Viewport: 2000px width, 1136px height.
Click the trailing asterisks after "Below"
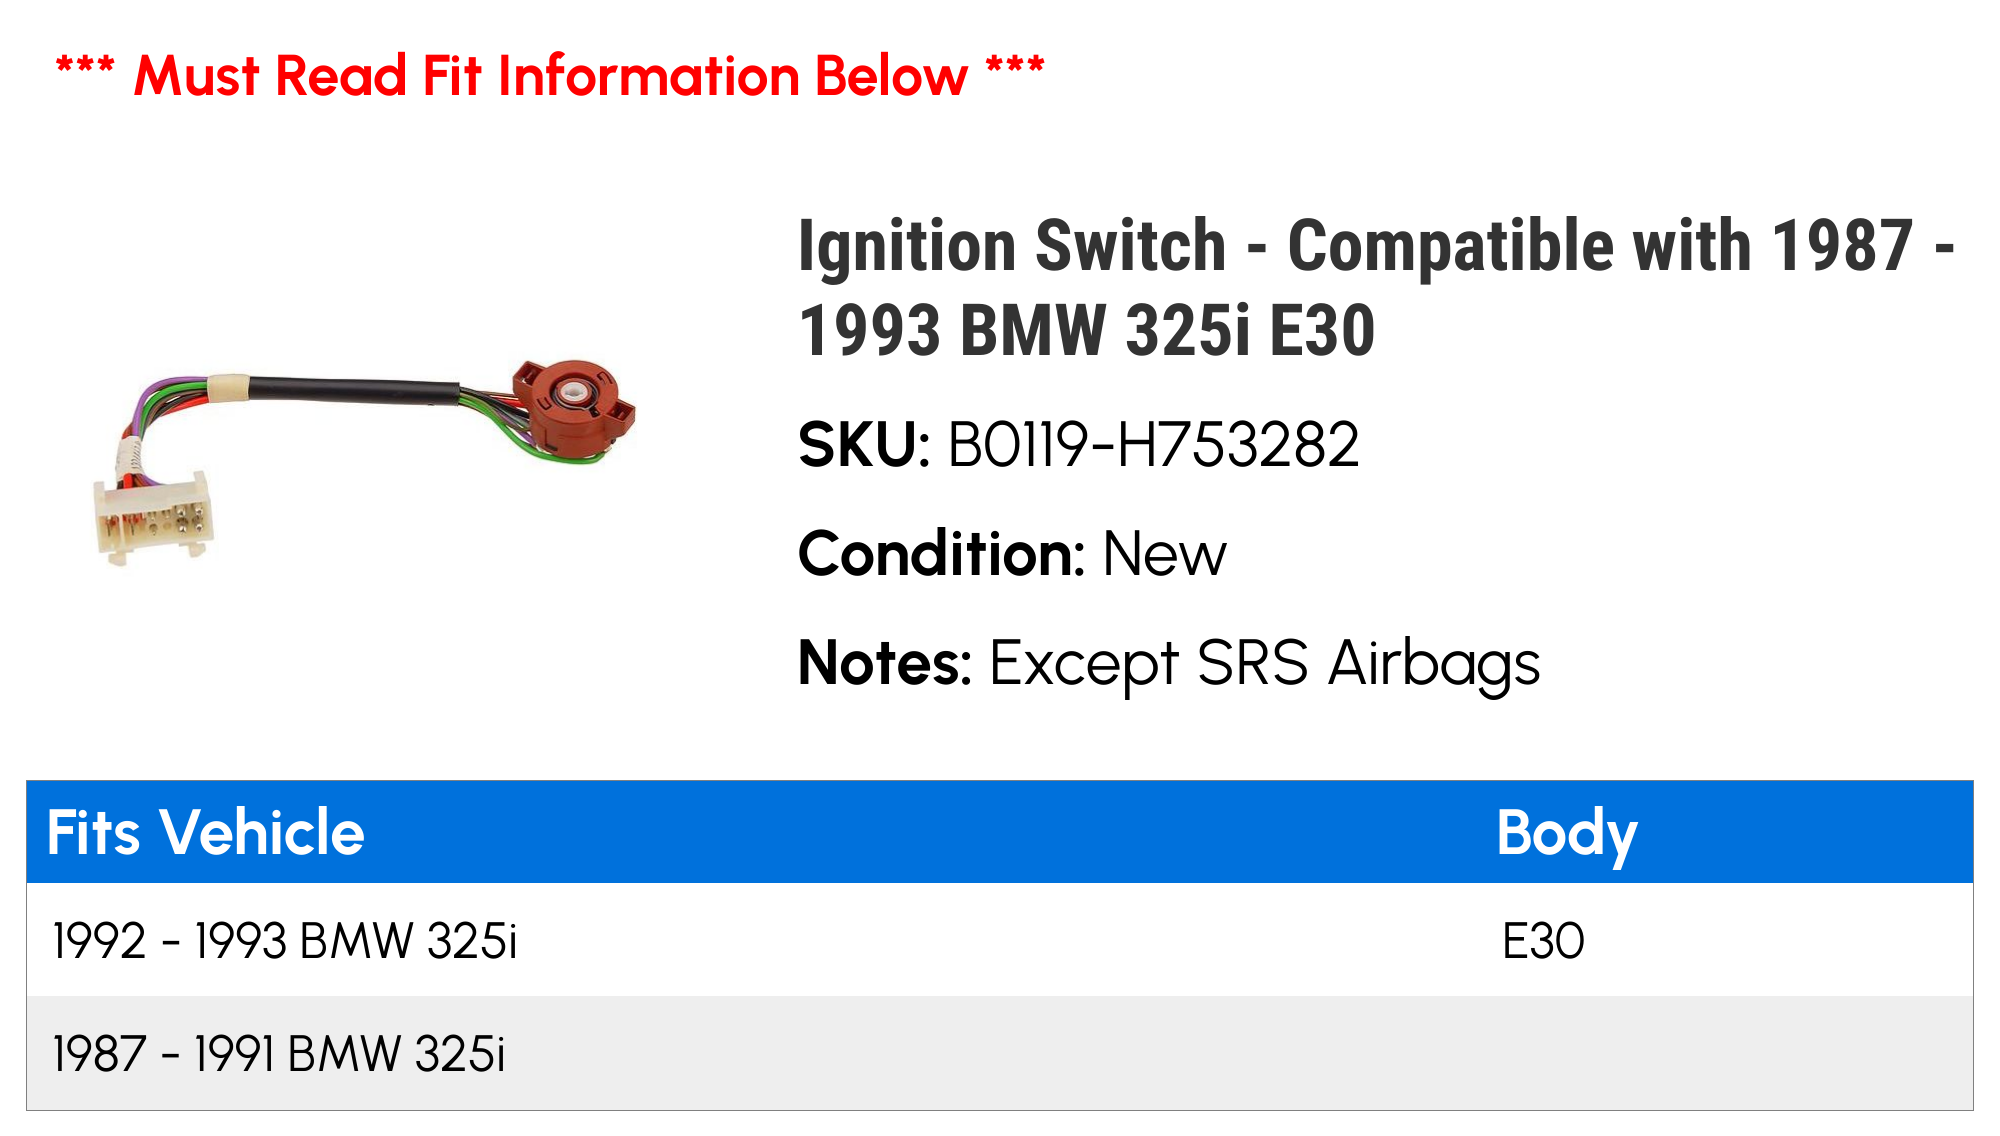1014,72
